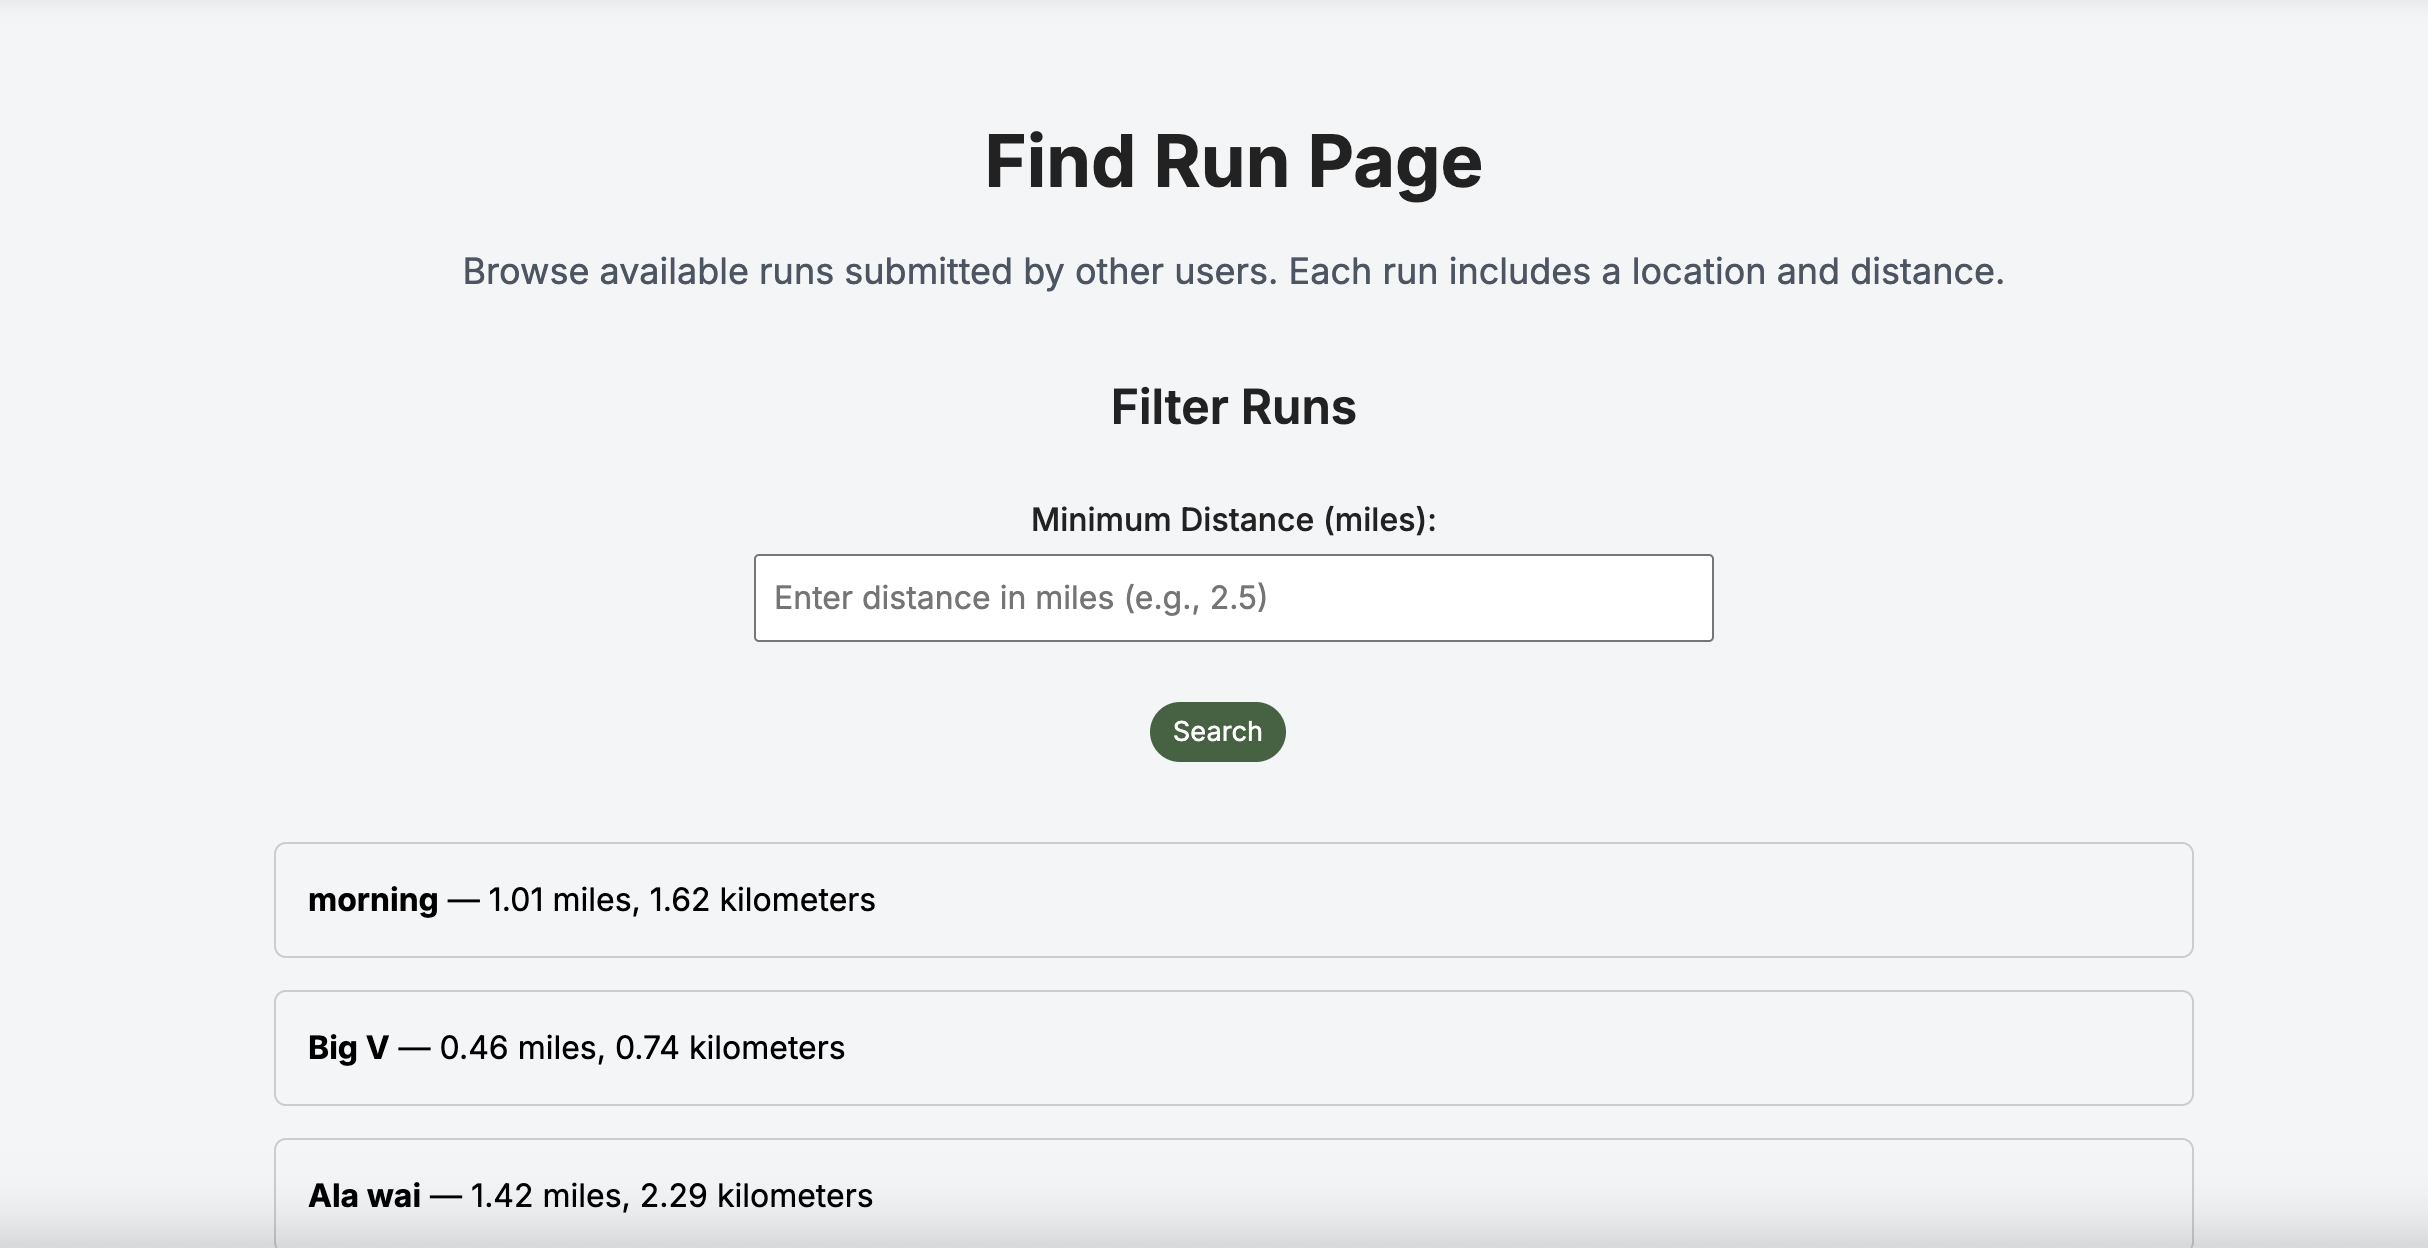Click the bold 'Big V' run name
This screenshot has width=2428, height=1248.
348,1048
